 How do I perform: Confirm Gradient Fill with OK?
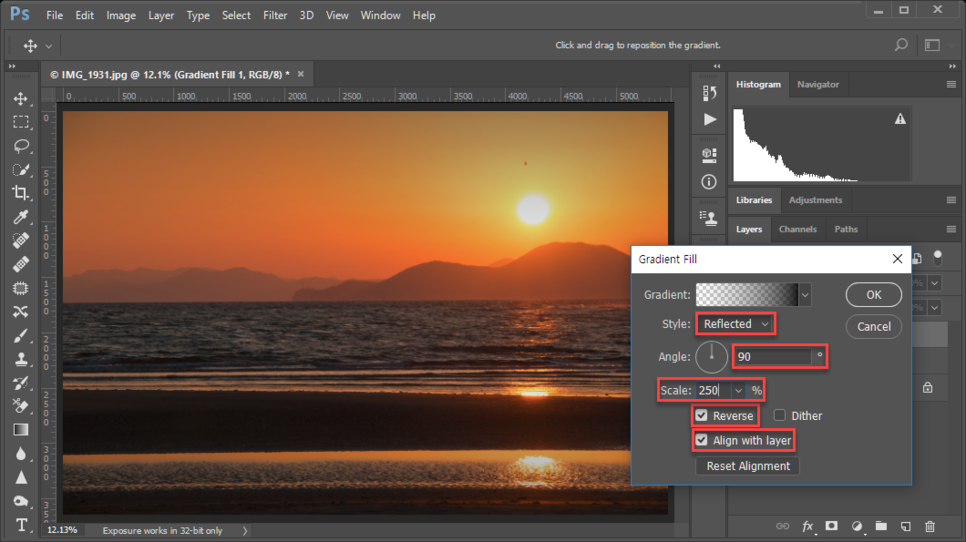[874, 295]
